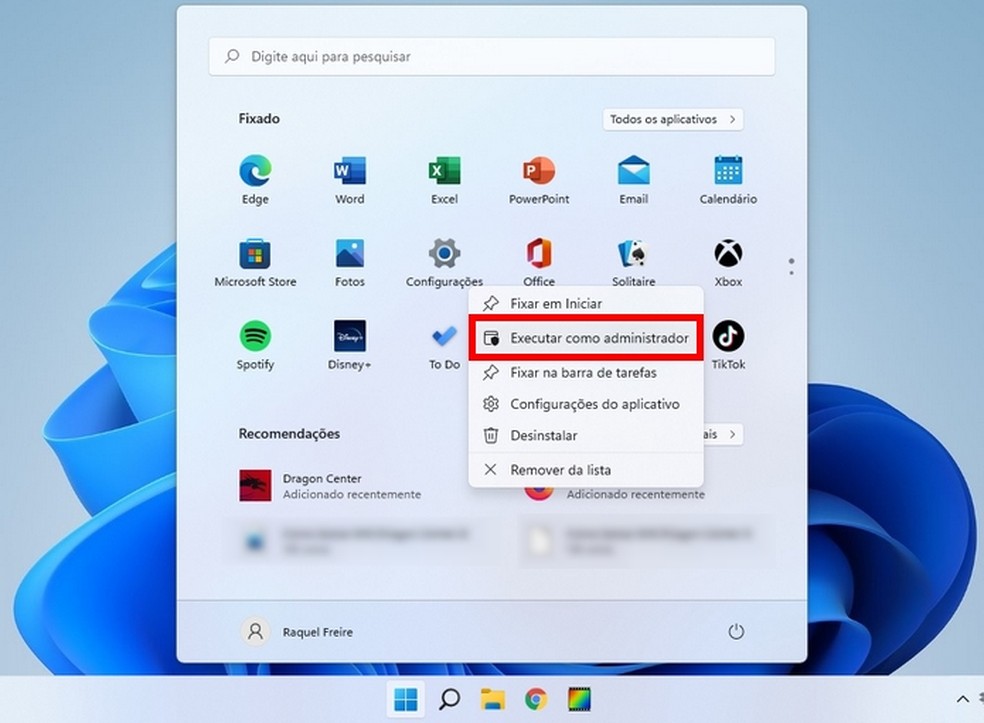Click the search magnifier in search box

[232, 56]
